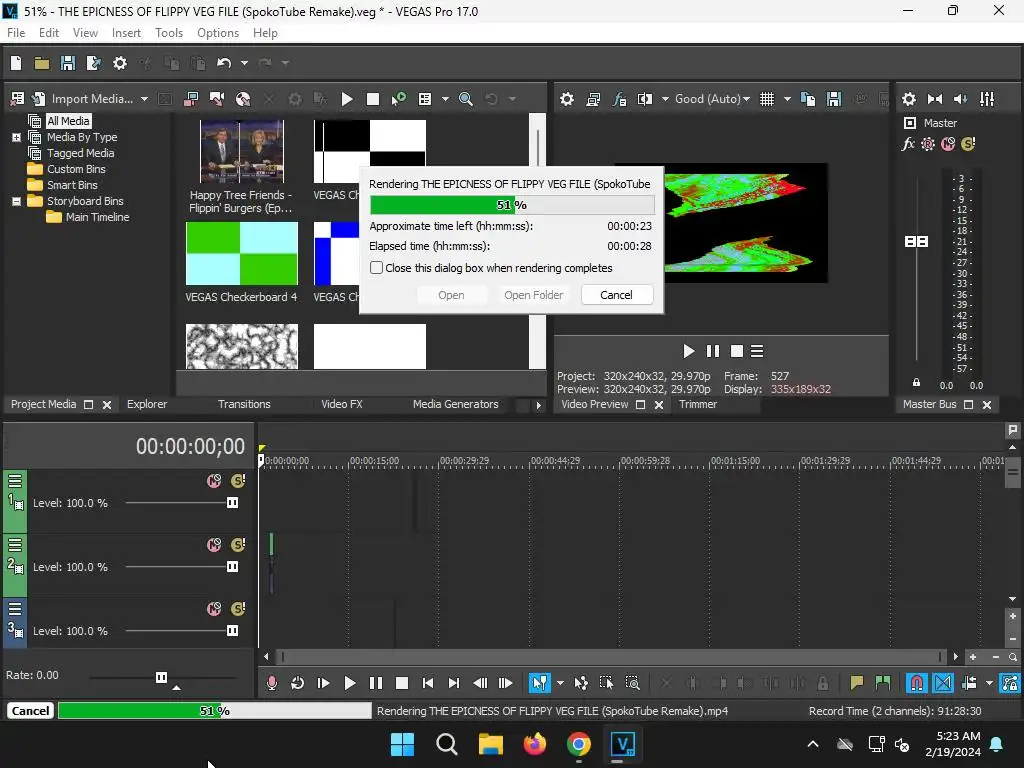
Task: Check Close this dialog box when rendering completes
Action: tap(376, 268)
